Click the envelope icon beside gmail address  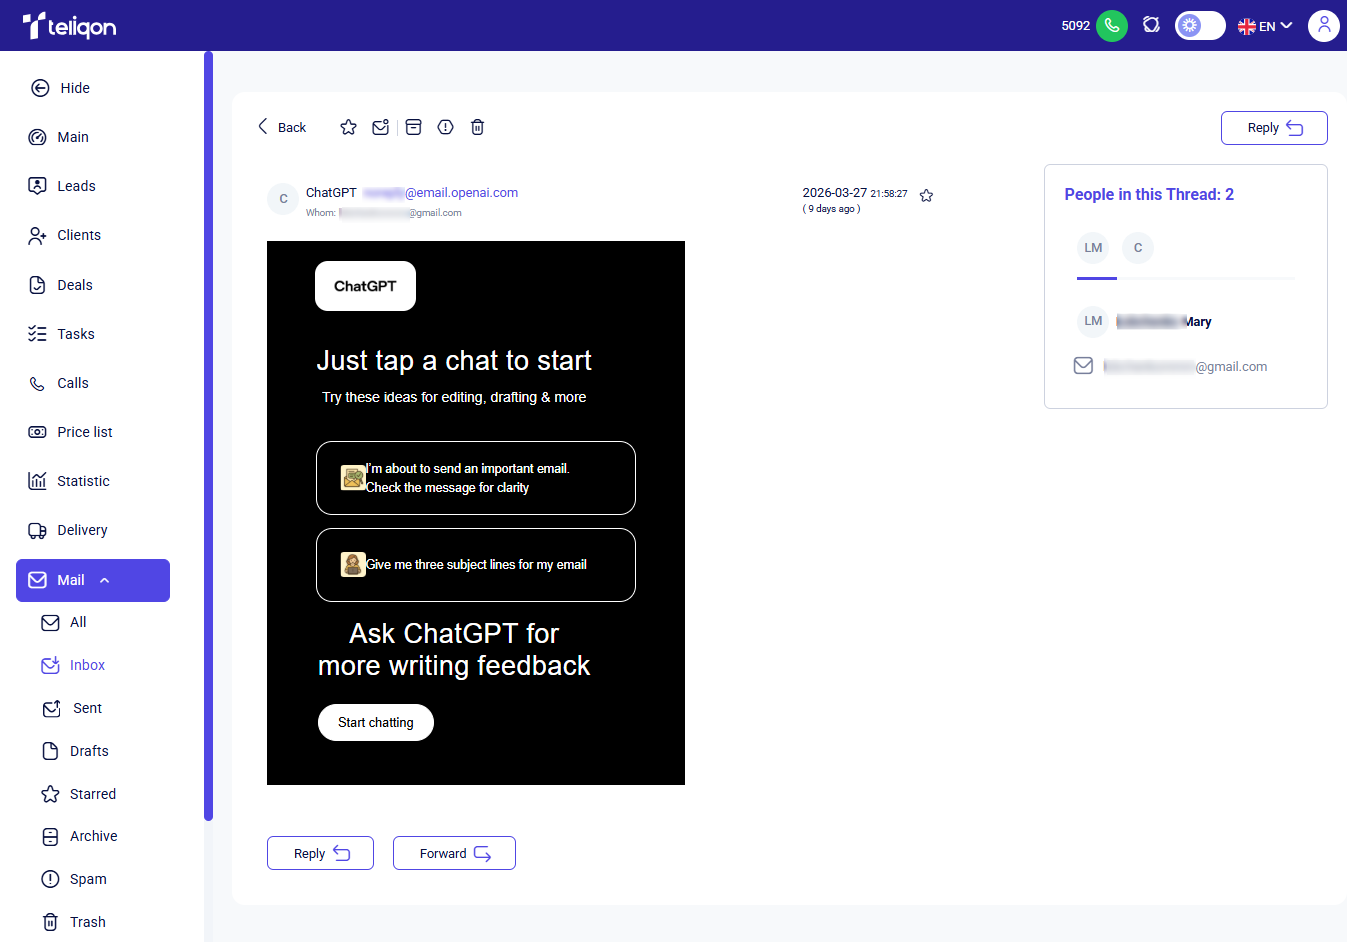coord(1083,366)
